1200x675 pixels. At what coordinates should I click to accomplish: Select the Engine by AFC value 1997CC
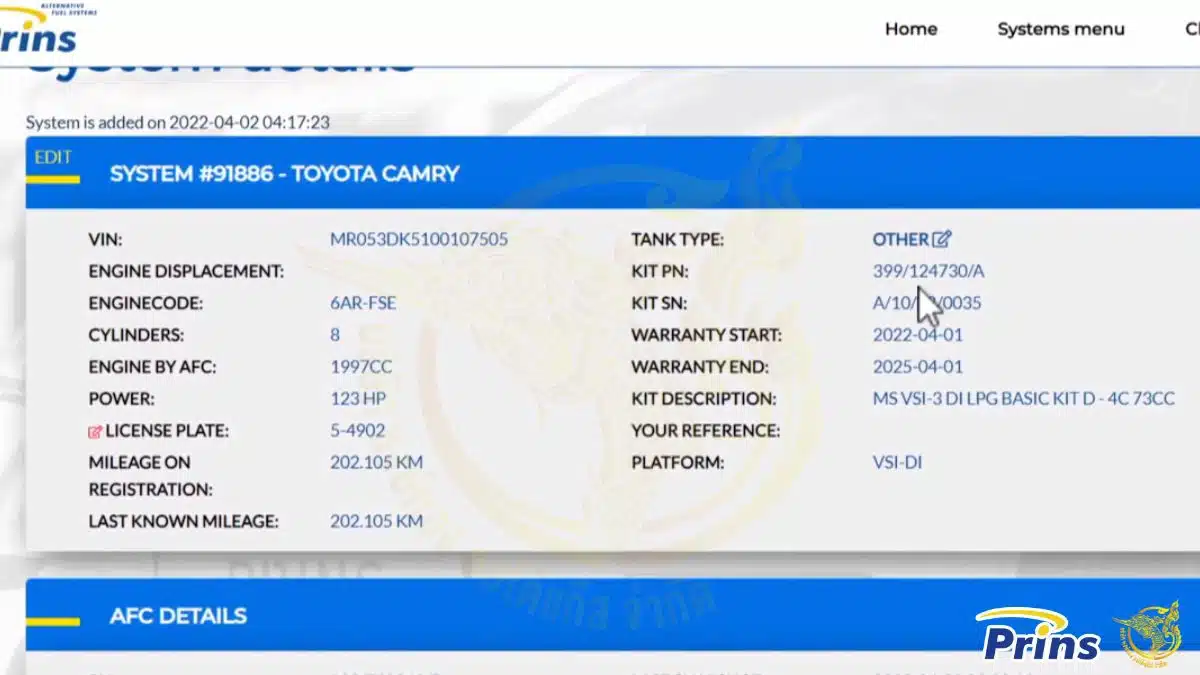pyautogui.click(x=361, y=367)
